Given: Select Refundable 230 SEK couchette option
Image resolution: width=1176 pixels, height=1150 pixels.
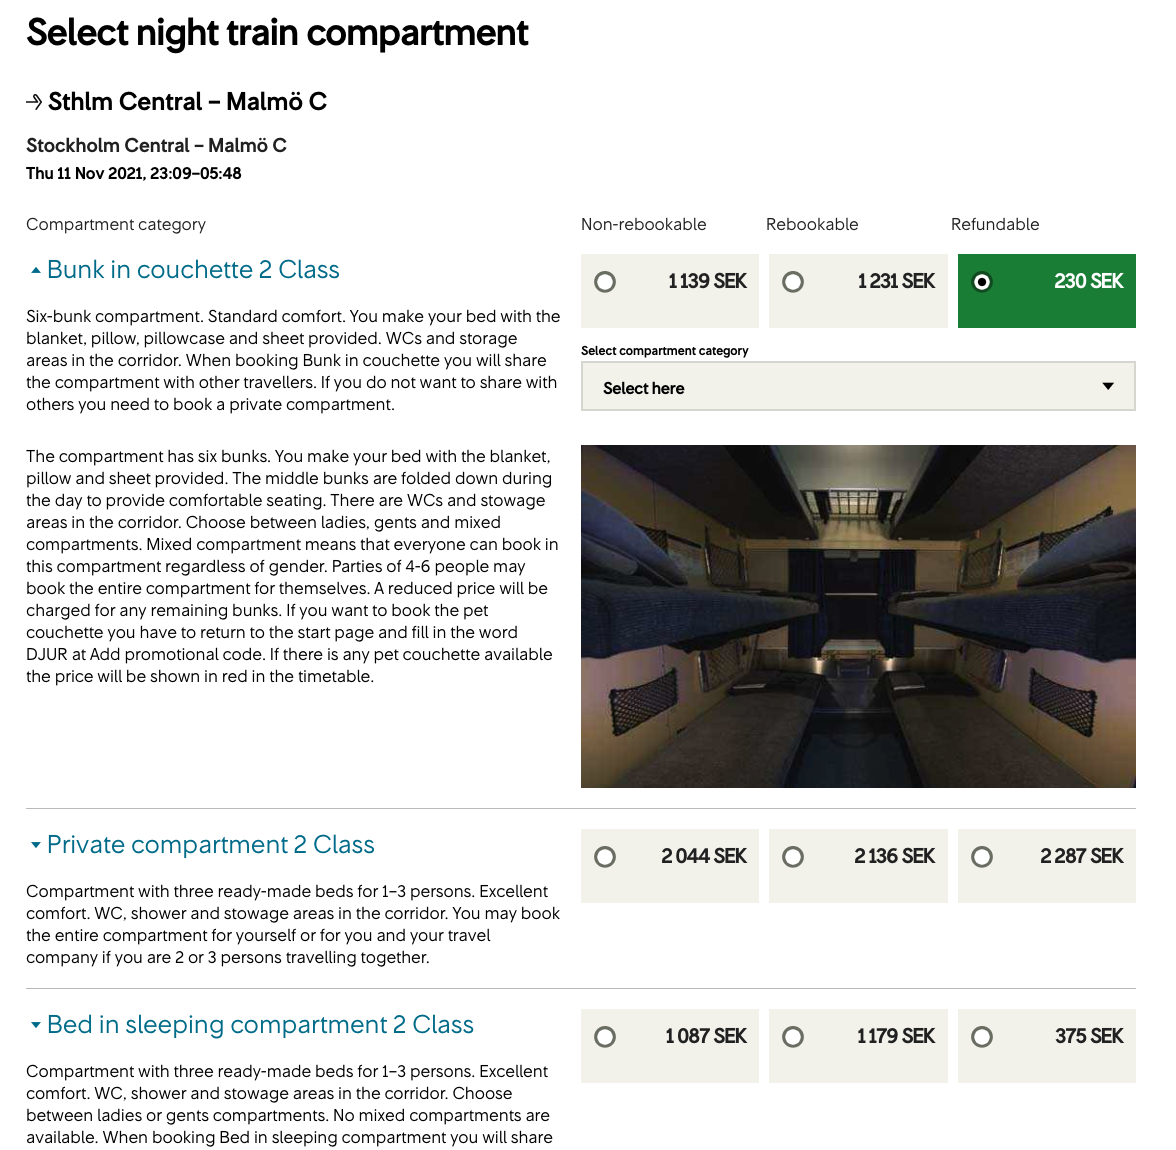Looking at the screenshot, I should 982,282.
